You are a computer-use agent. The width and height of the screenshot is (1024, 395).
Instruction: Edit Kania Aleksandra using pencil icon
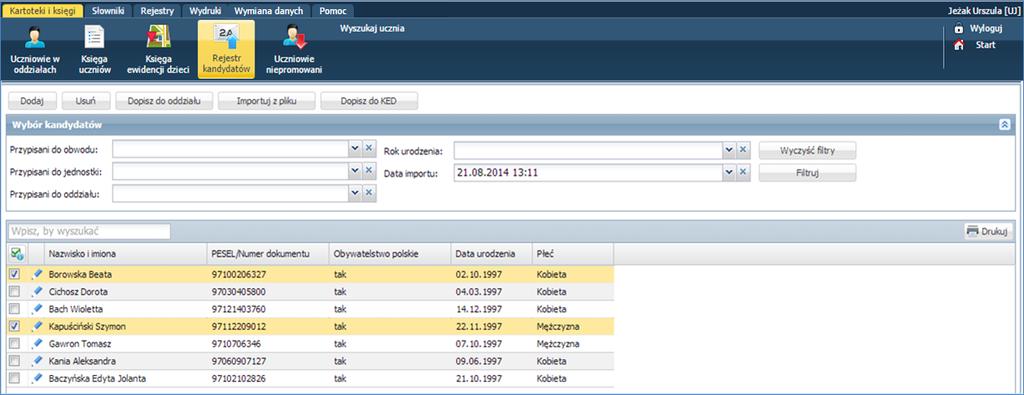(x=37, y=360)
